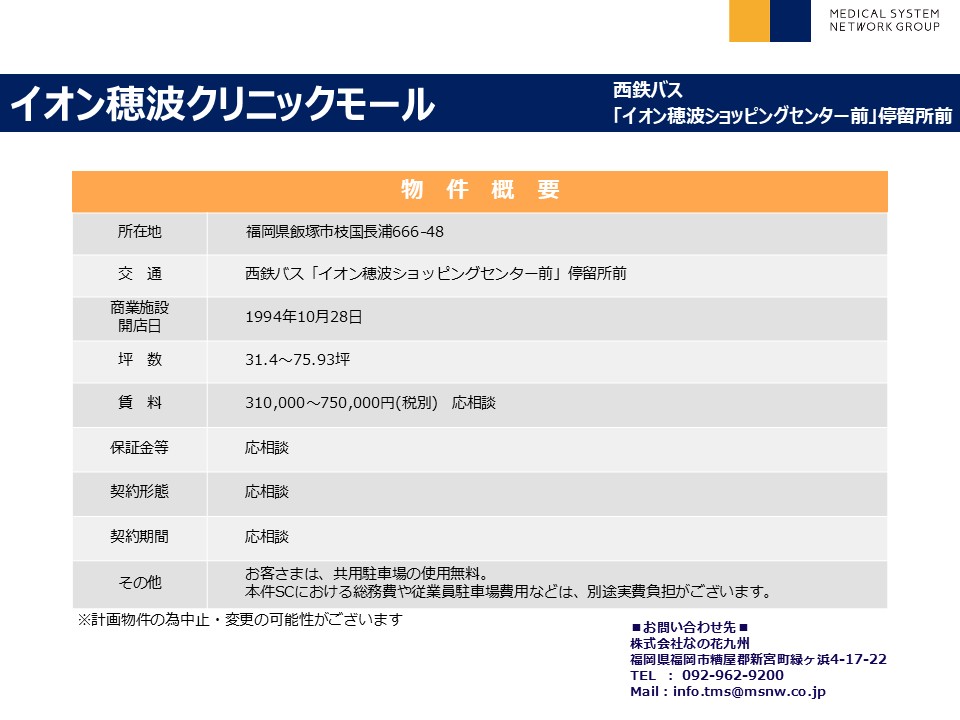This screenshot has height=720, width=960.
Task: Select the "坪数" row label
Action: 140,359
